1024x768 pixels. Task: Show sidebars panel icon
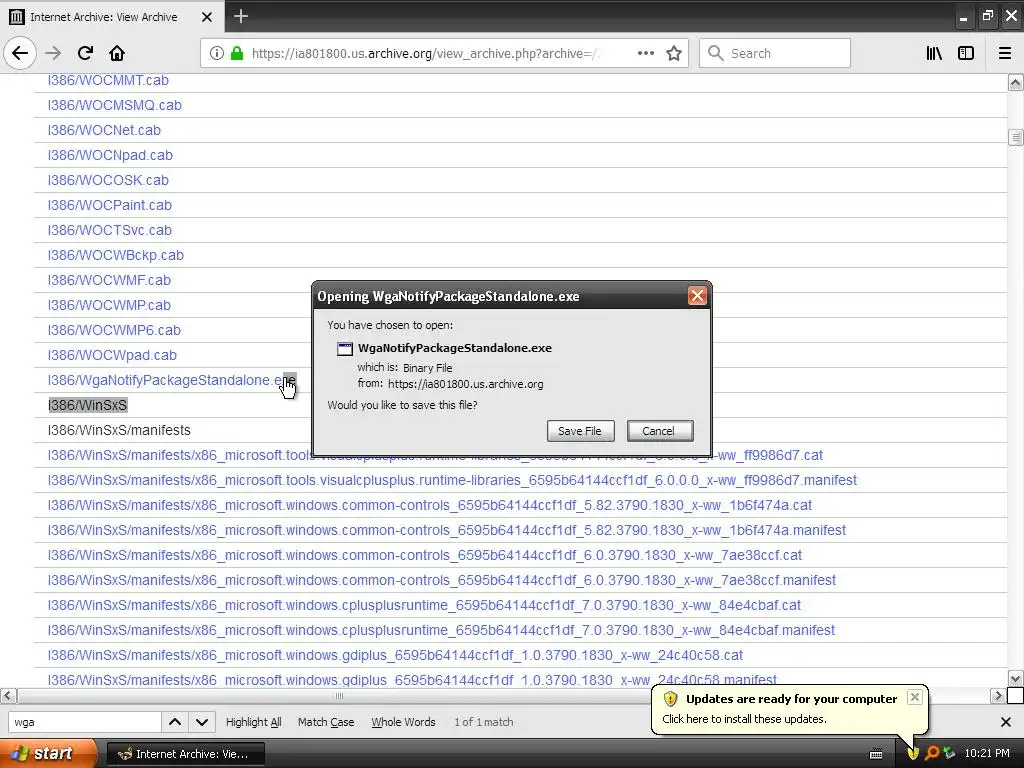(x=965, y=53)
